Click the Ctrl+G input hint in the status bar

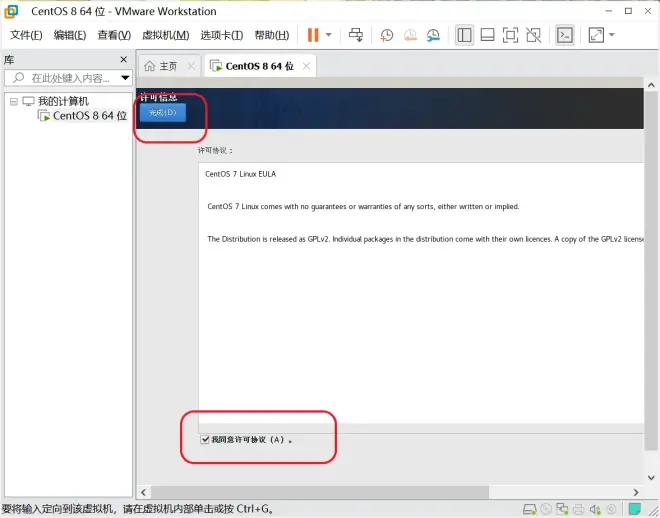(x=254, y=509)
